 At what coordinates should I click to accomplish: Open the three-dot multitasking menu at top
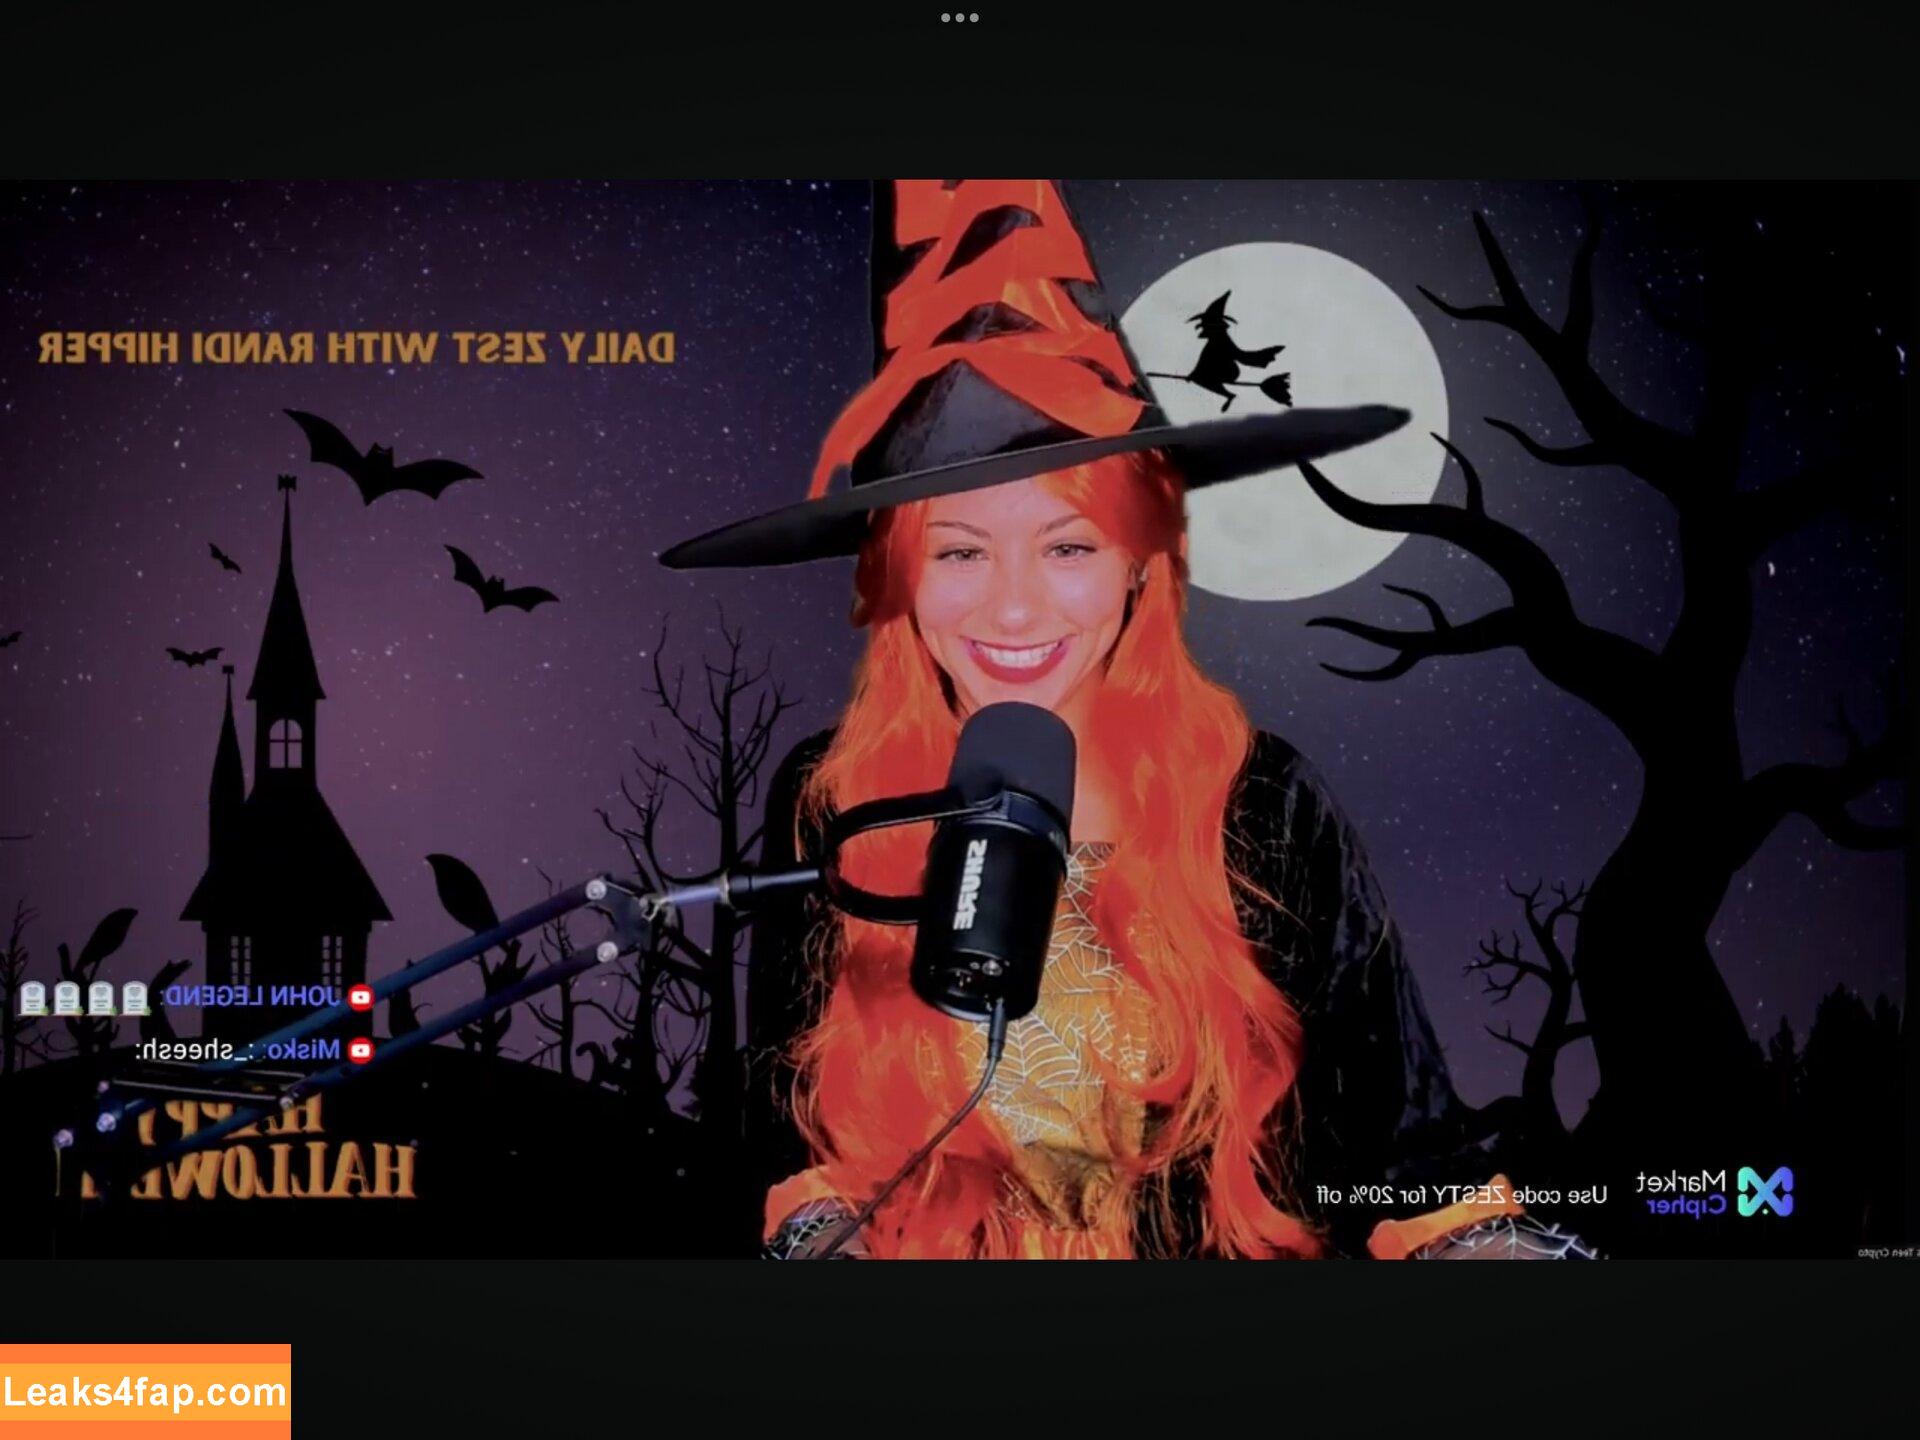coord(959,18)
